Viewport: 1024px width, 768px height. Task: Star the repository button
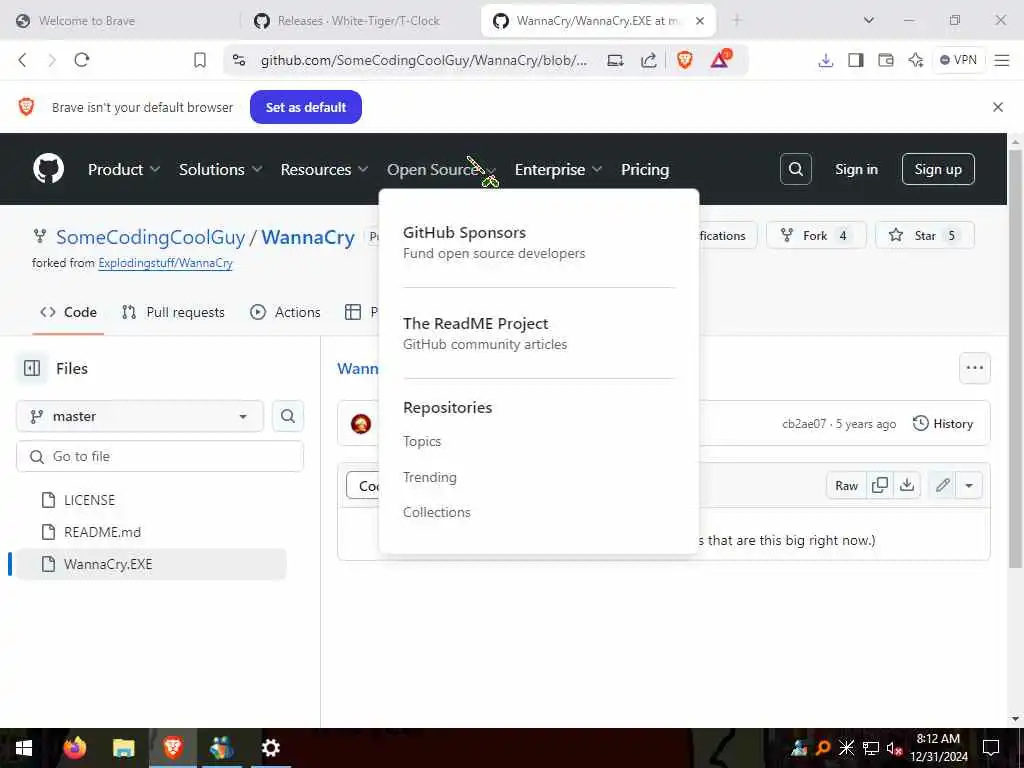[x=924, y=236]
